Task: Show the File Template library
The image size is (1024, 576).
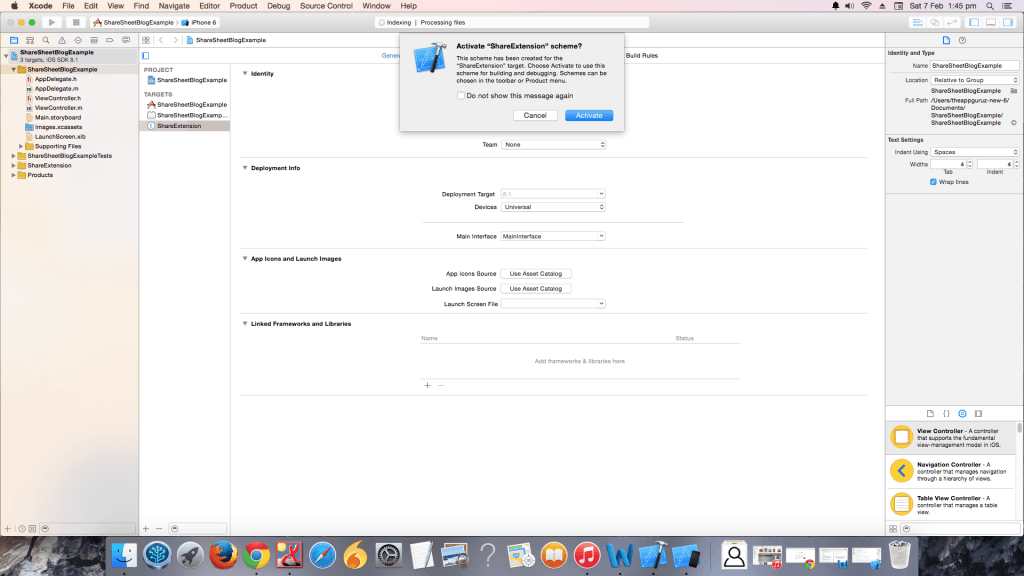Action: 930,413
